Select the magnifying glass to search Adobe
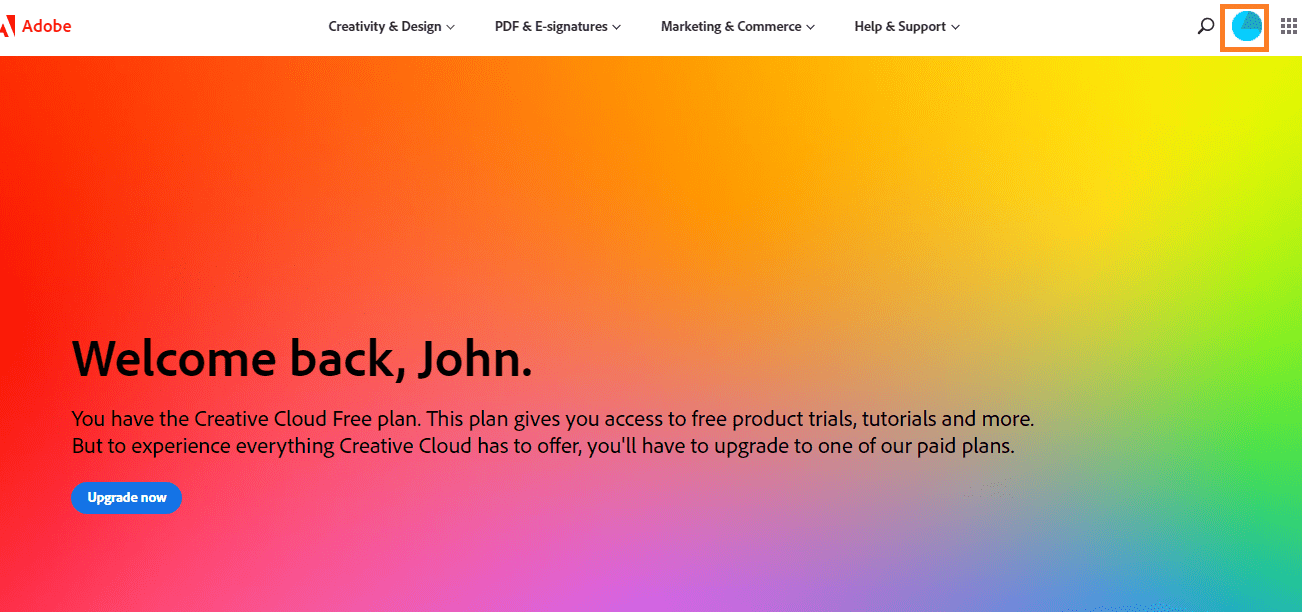 coord(1205,26)
